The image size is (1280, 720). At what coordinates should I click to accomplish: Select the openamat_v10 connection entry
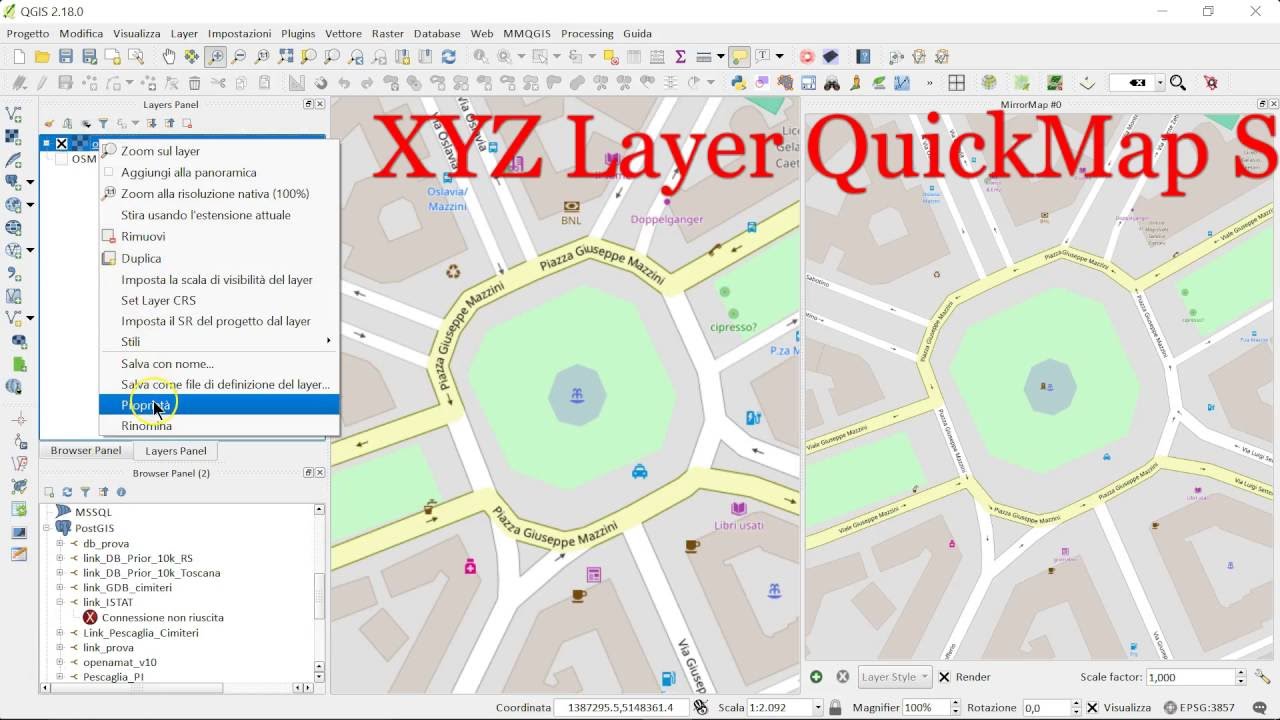(120, 663)
